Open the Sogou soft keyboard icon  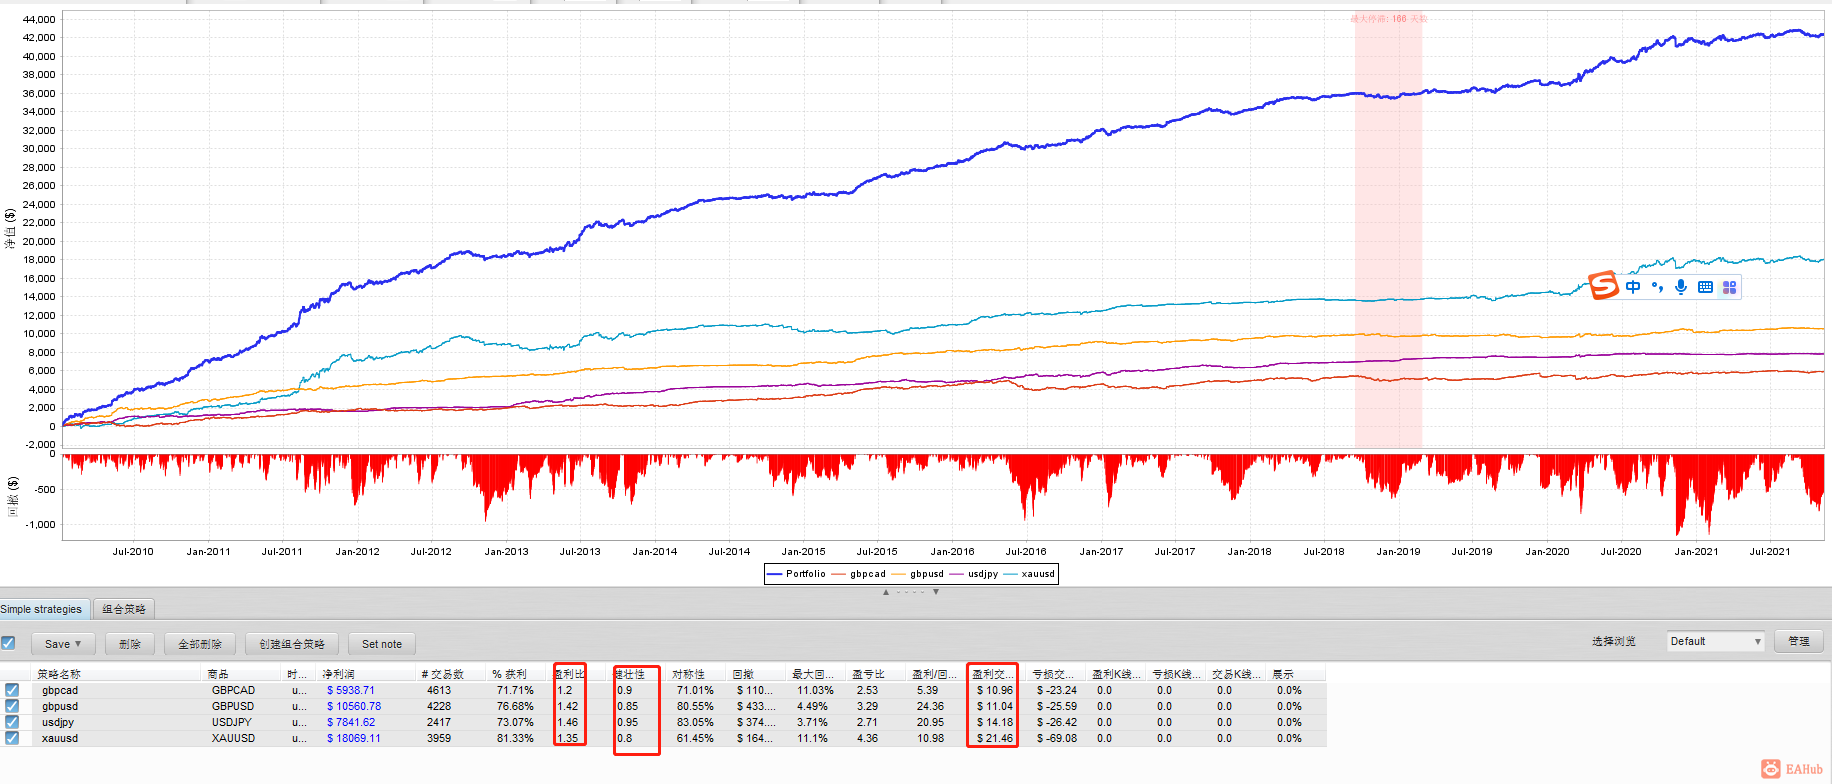1705,287
